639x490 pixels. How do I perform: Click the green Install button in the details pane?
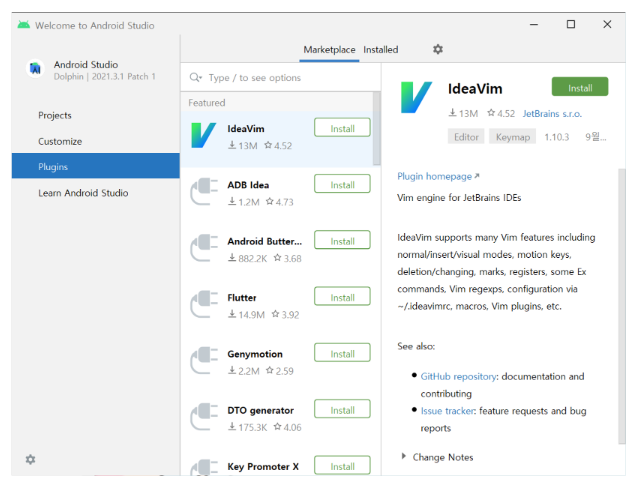(x=580, y=87)
